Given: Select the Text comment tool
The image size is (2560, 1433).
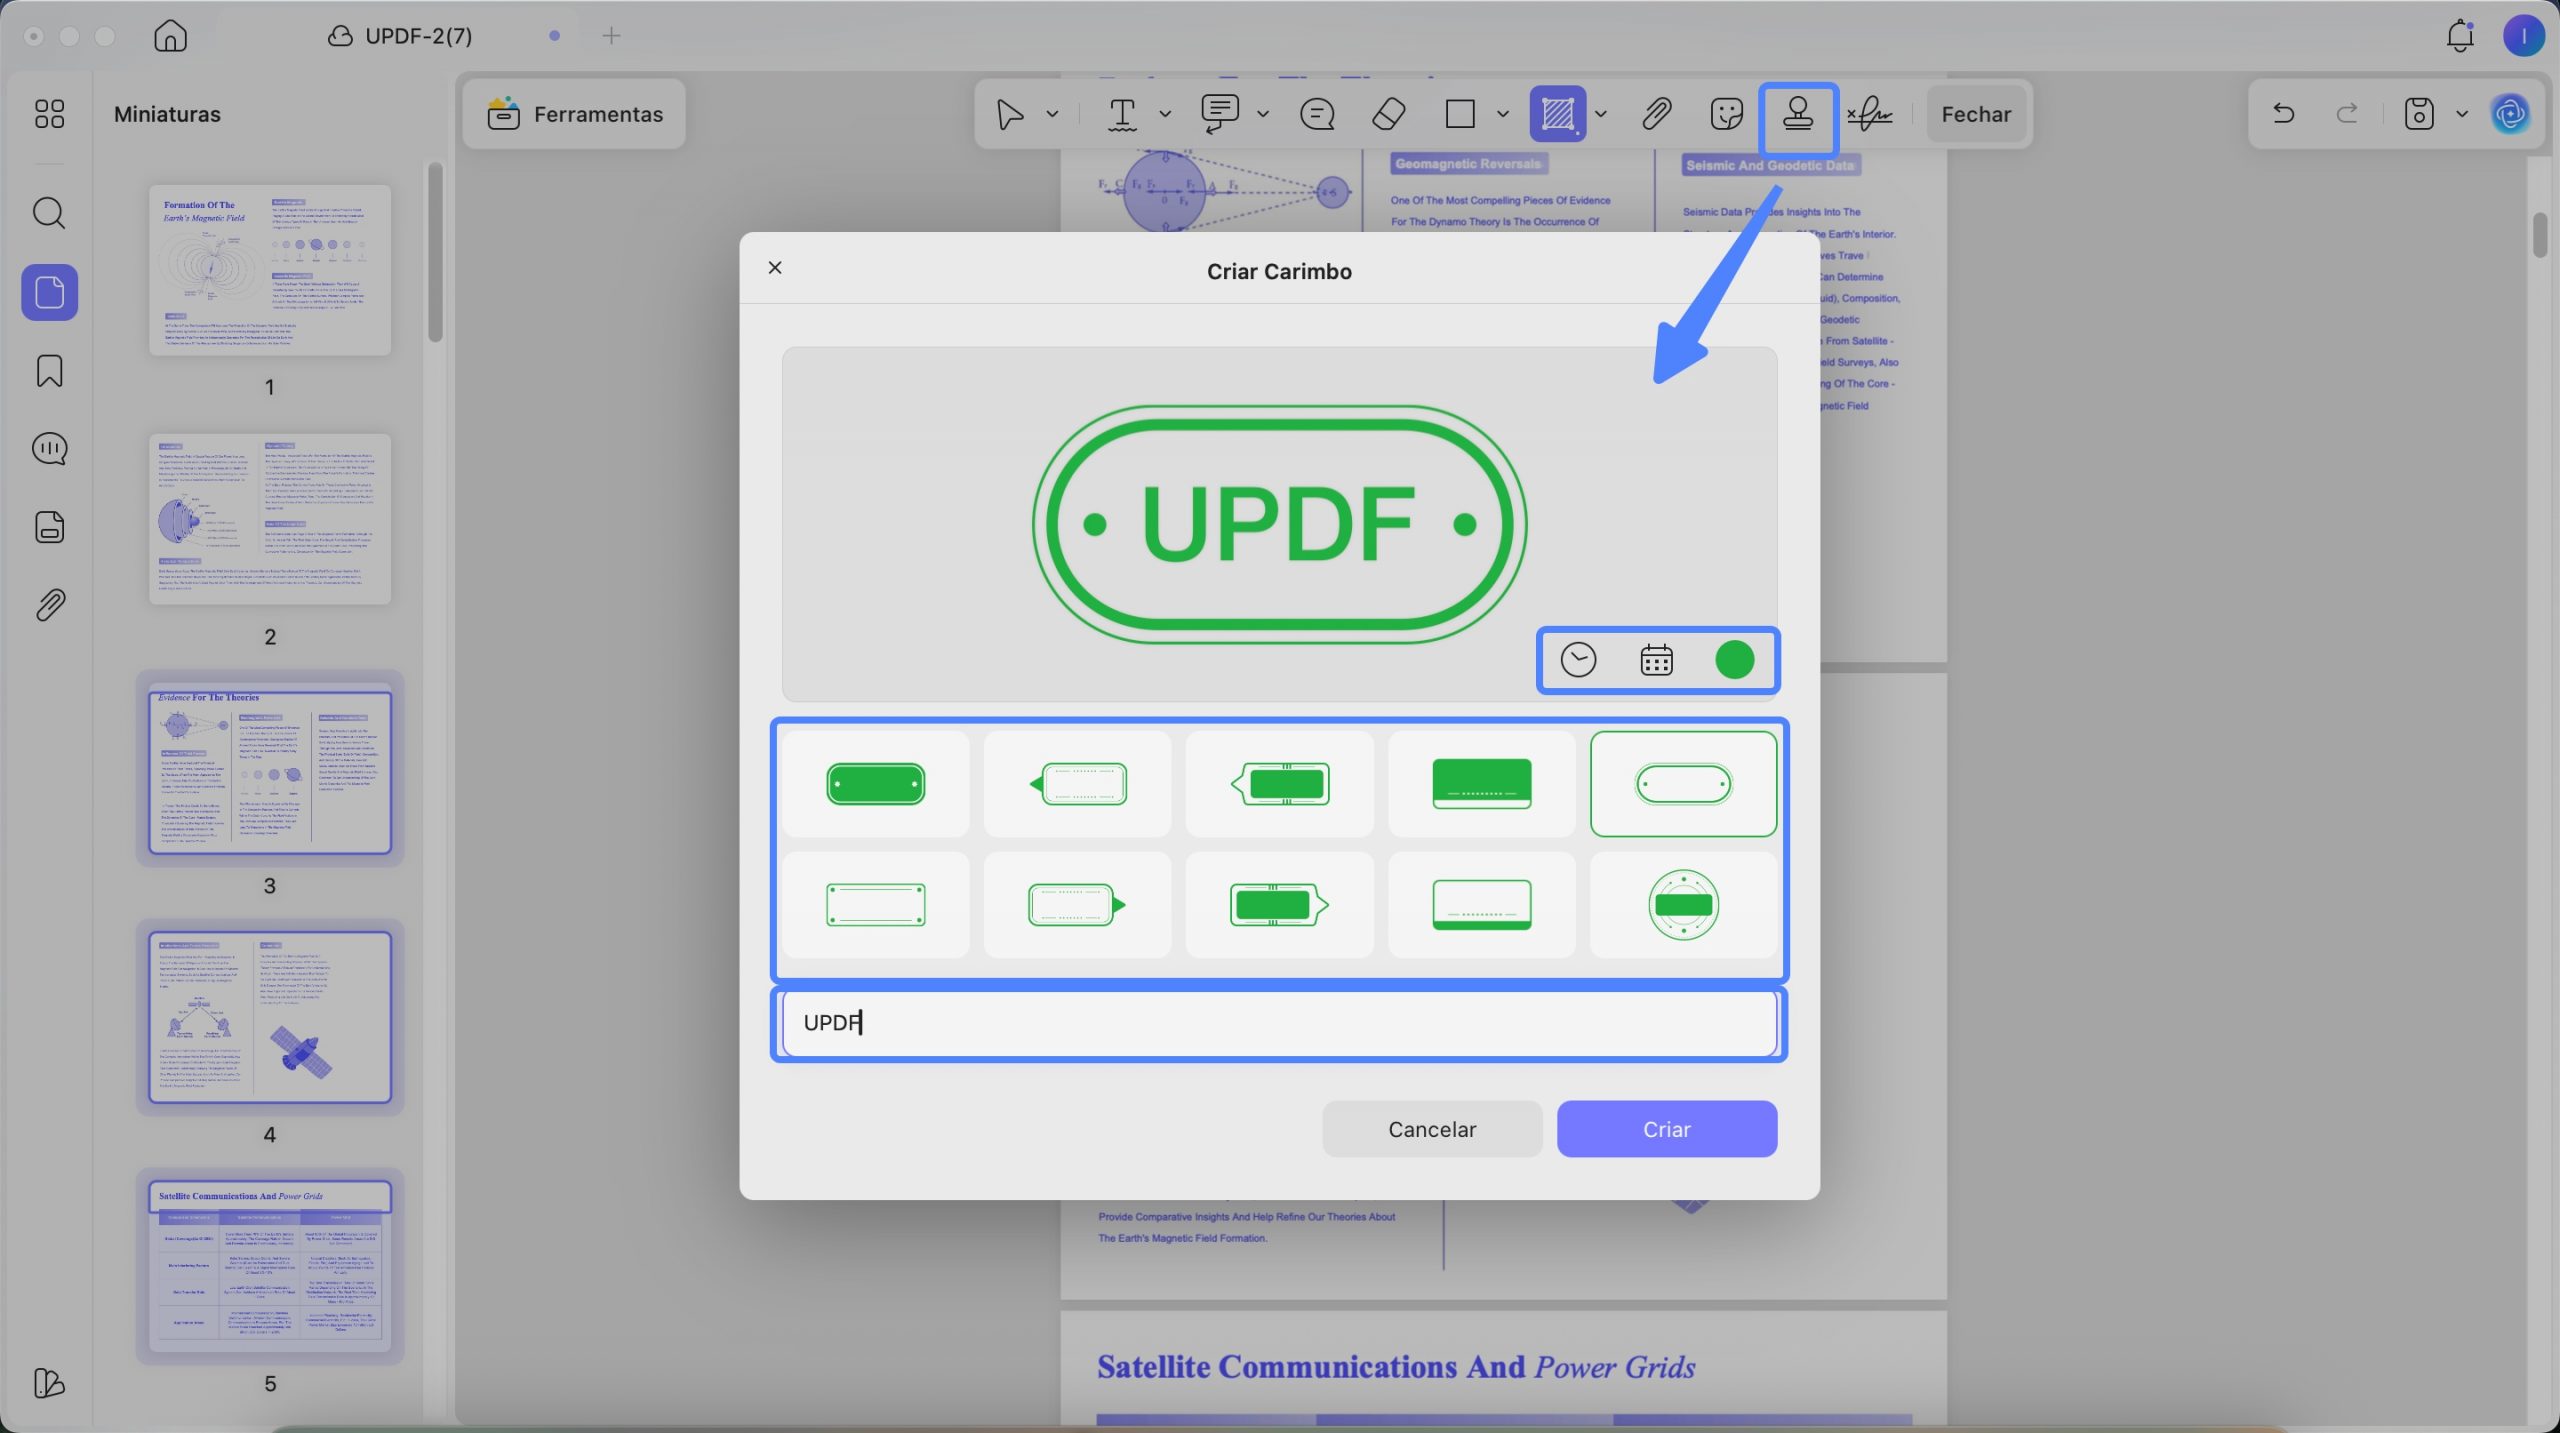Looking at the screenshot, I should (x=1122, y=114).
